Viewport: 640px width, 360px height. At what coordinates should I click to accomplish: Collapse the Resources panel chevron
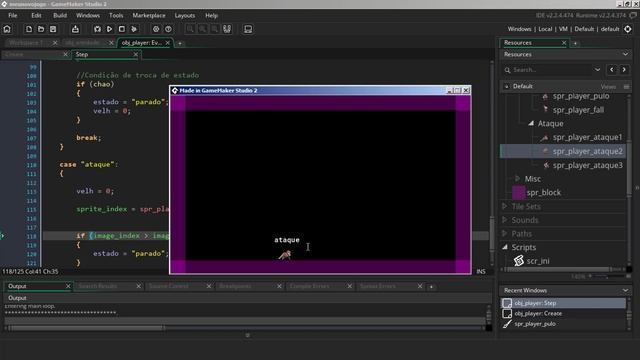[625, 54]
